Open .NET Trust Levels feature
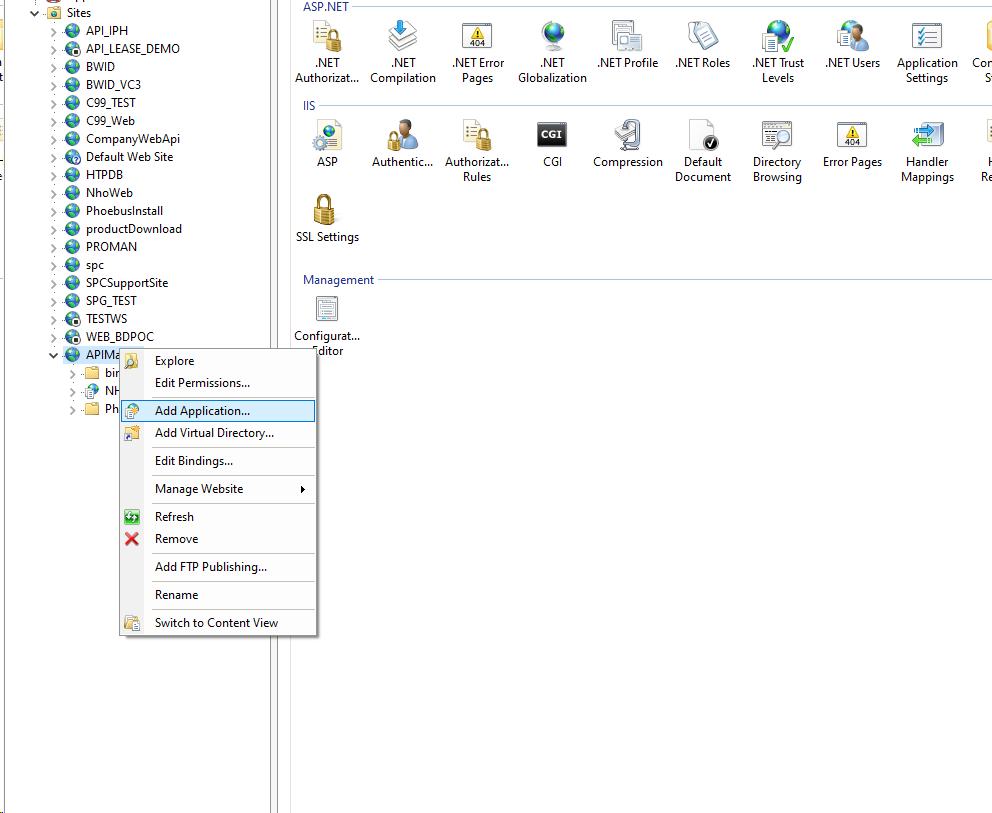 [778, 53]
